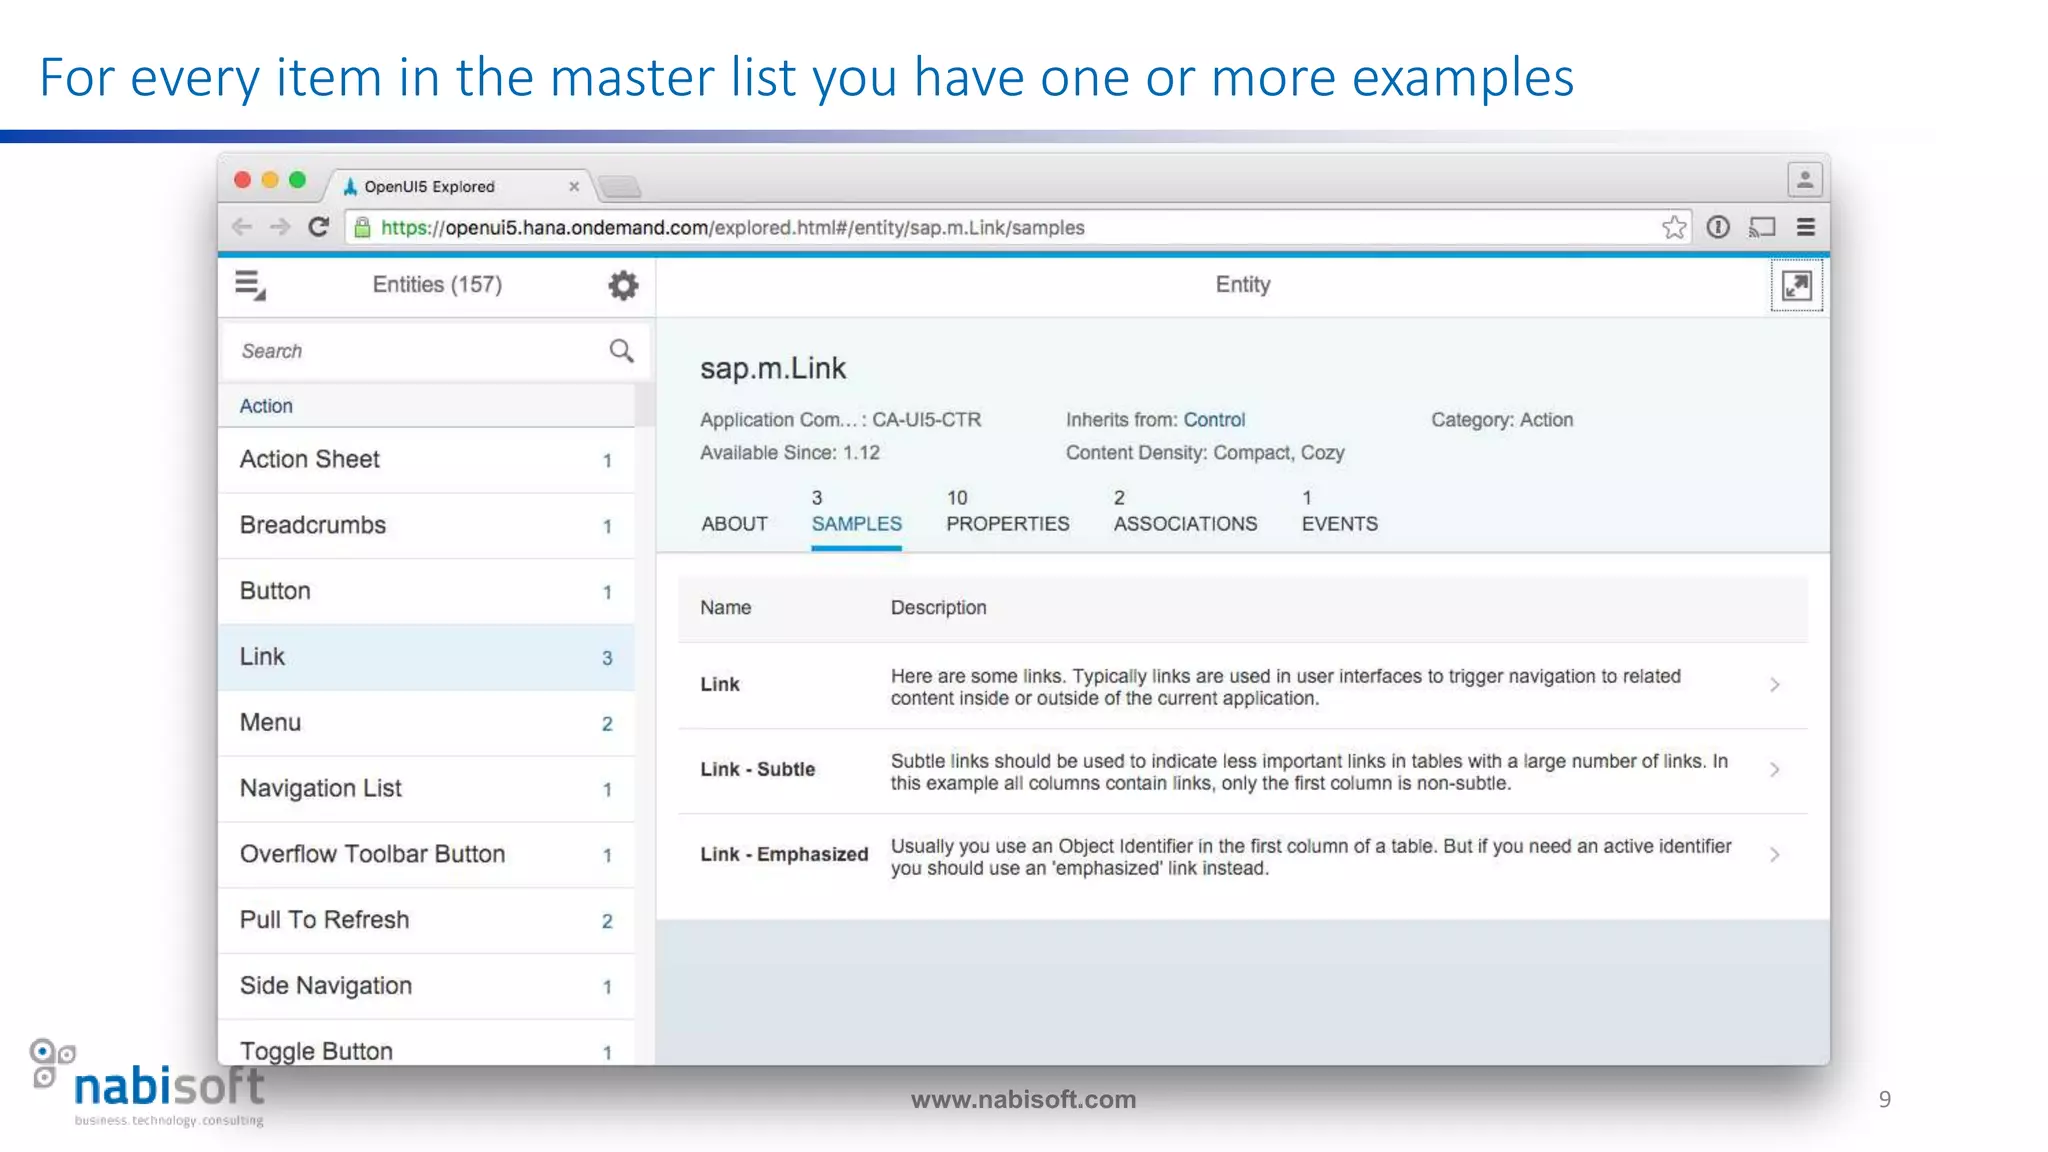Viewport: 2048px width, 1152px height.
Task: Select Side Navigation entity
Action: click(x=426, y=987)
